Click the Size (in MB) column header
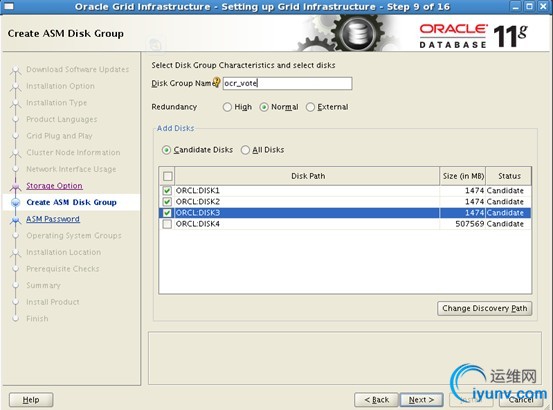The image size is (553, 410). (463, 176)
